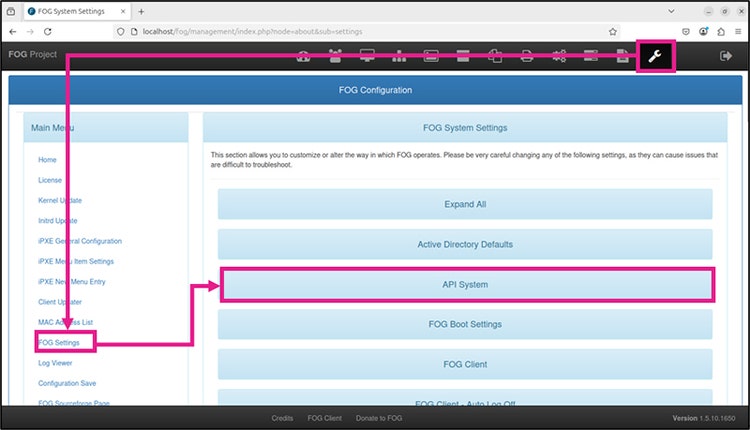Open iPXE General Configuration menu entry

[x=80, y=241]
